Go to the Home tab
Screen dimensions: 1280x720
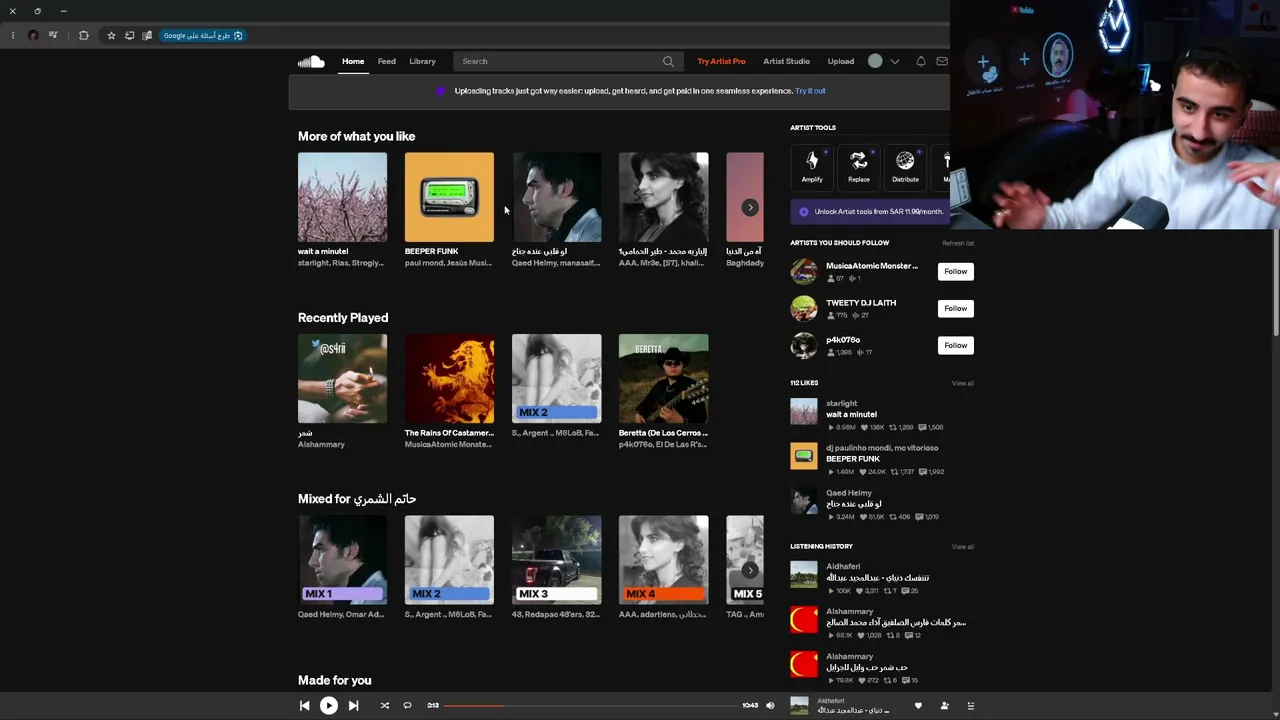pos(353,62)
